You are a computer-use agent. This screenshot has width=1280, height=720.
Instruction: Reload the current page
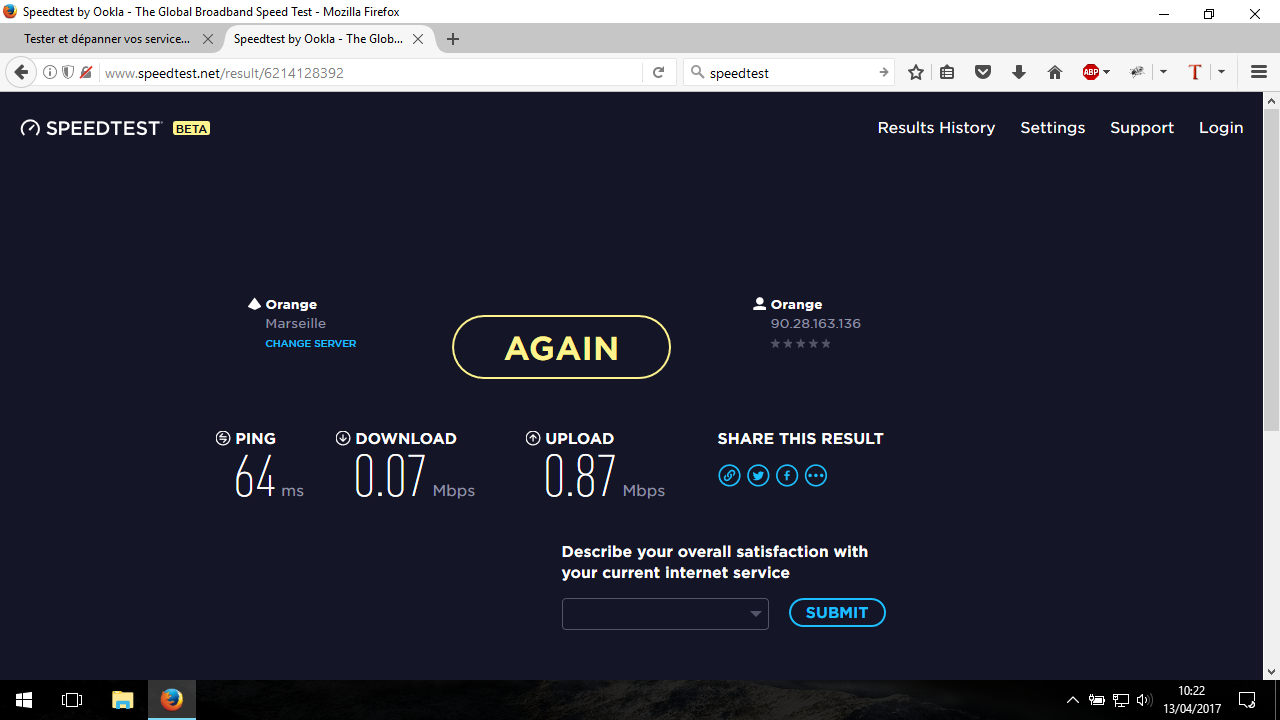click(x=658, y=72)
